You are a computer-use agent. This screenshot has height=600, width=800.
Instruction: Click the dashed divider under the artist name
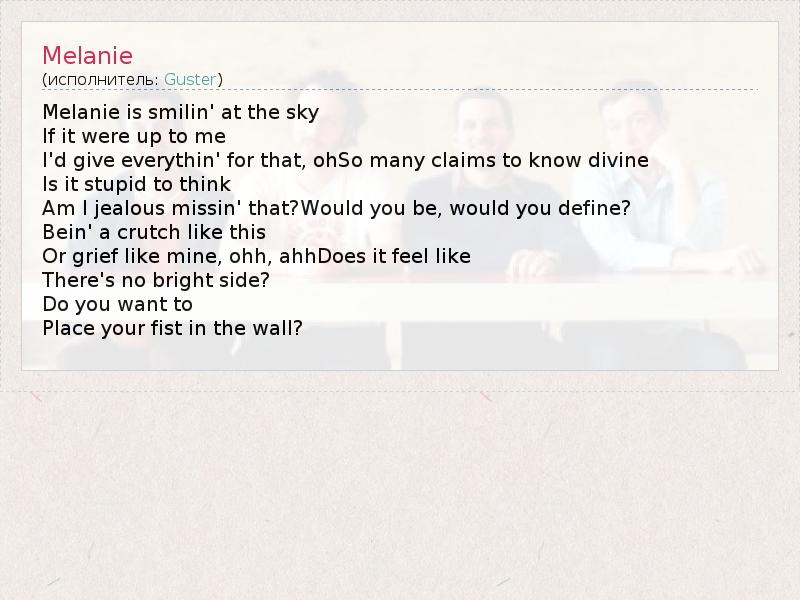[x=400, y=90]
